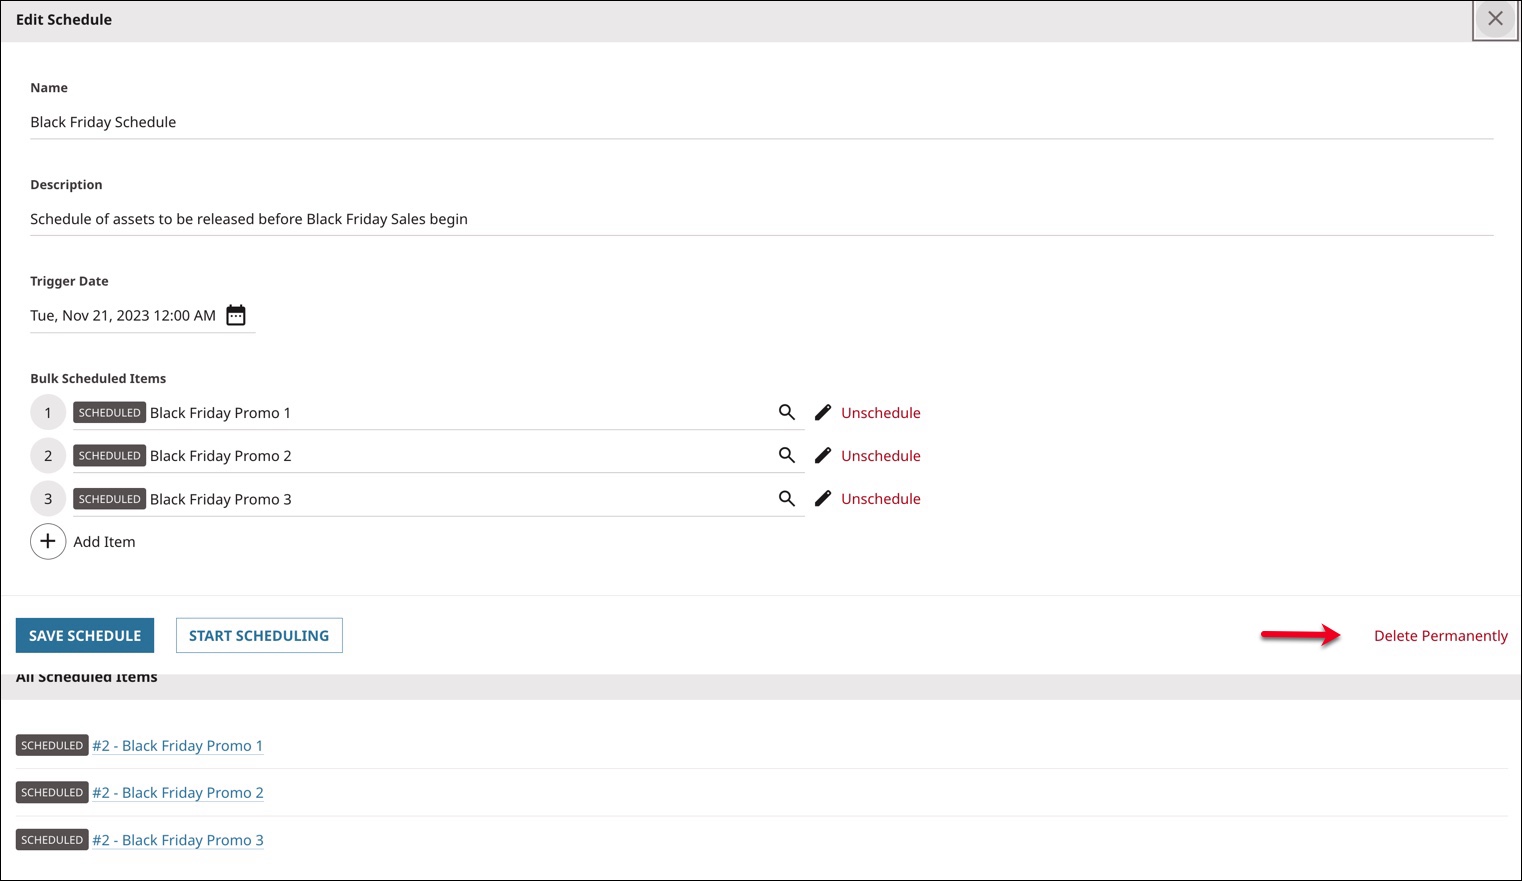The width and height of the screenshot is (1522, 881).
Task: Unschedule Black Friday Promo 3
Action: [881, 499]
